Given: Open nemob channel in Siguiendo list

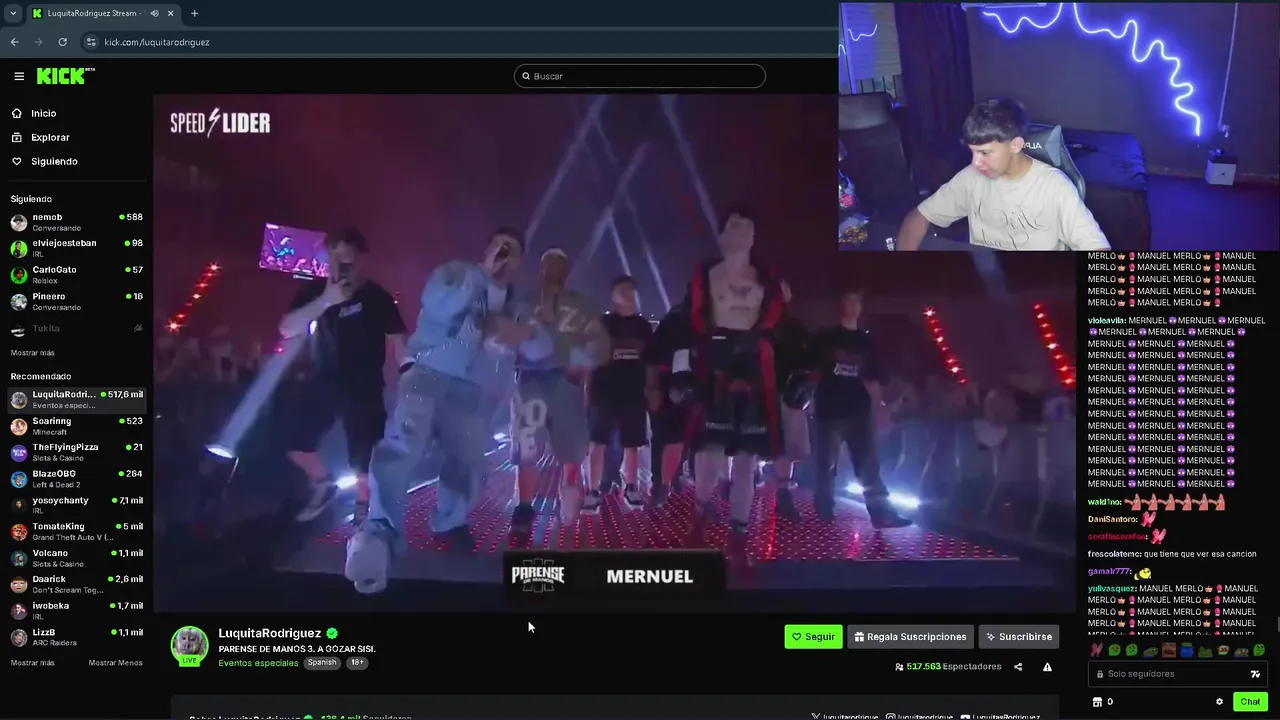Looking at the screenshot, I should (x=76, y=222).
